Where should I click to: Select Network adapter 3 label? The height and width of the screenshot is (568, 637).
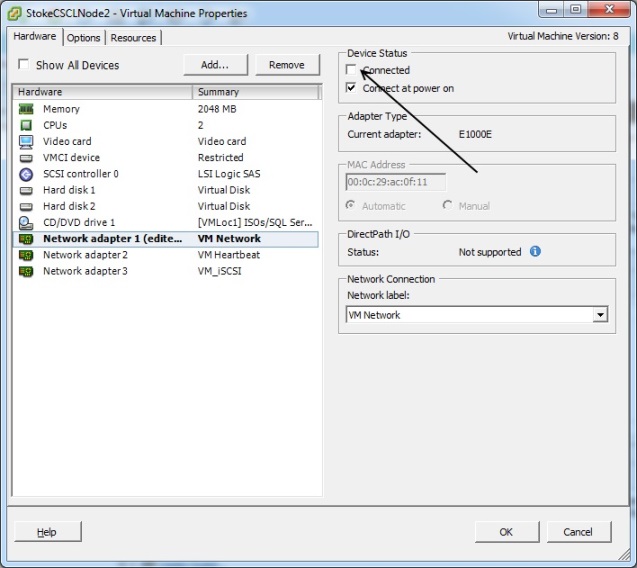tap(85, 271)
